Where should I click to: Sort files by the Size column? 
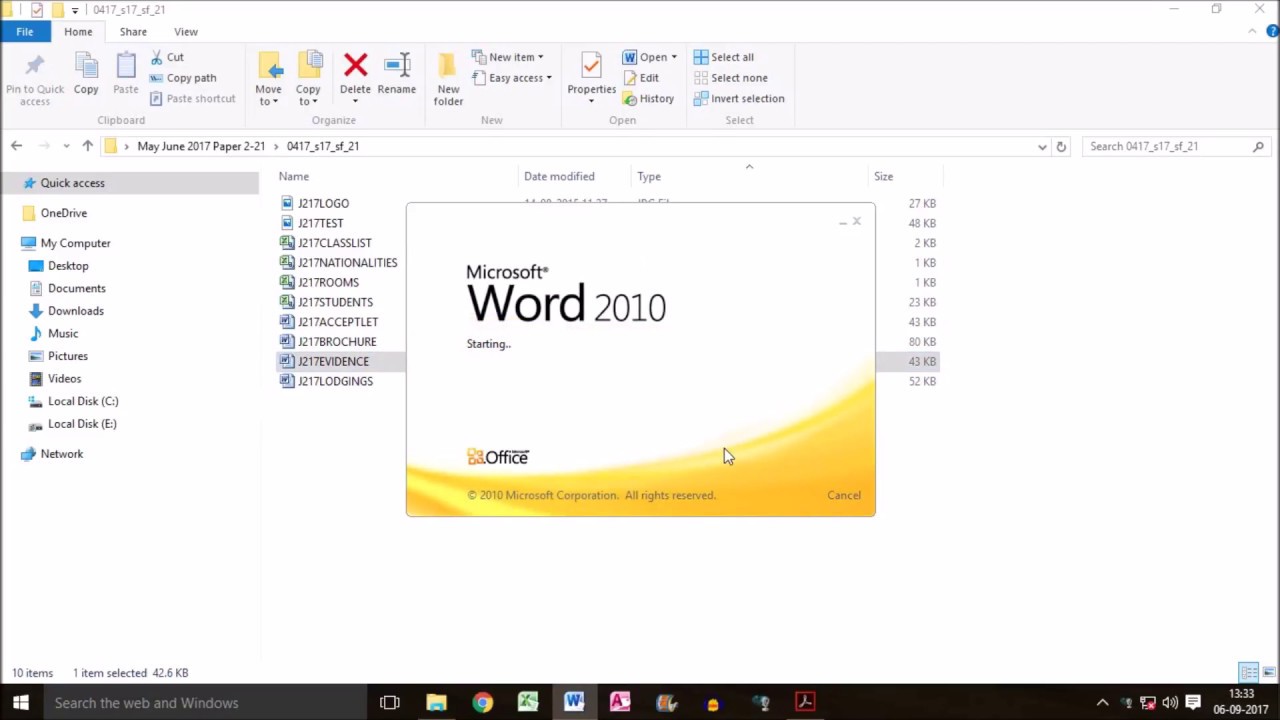point(884,176)
